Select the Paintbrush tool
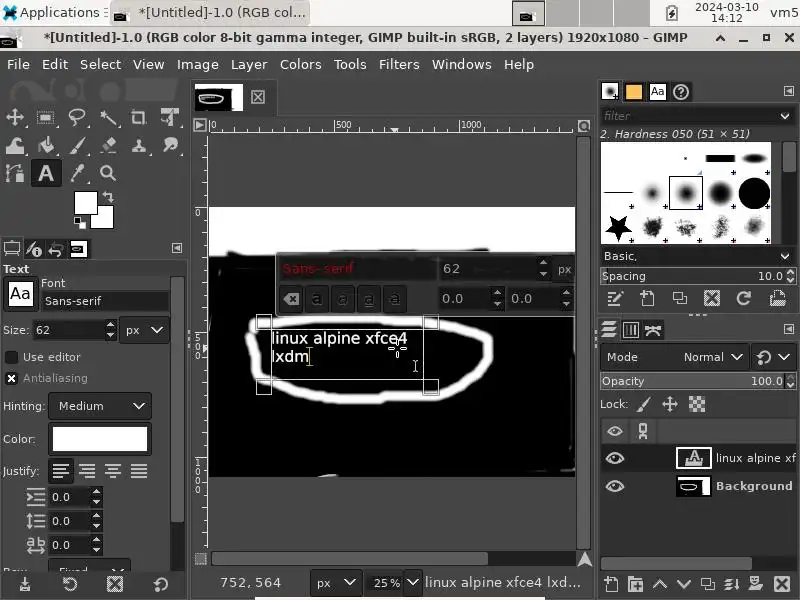800x600 pixels. (x=77, y=146)
